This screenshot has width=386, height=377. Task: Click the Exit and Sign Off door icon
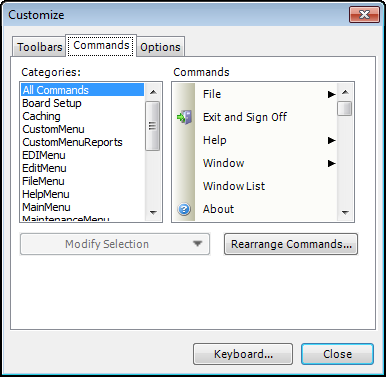click(x=184, y=117)
